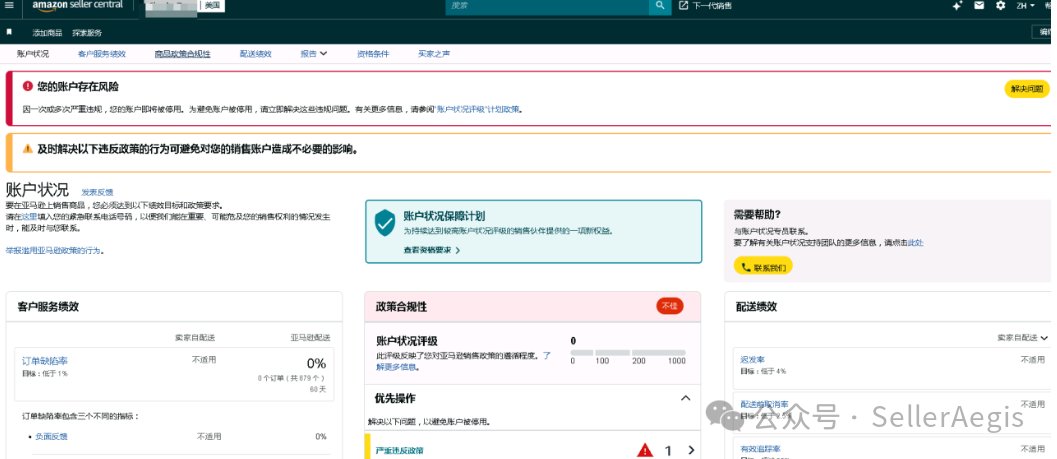This screenshot has height=459, width=1057.
Task: Click the shield icon for 账户状况保障计划
Action: 385,222
